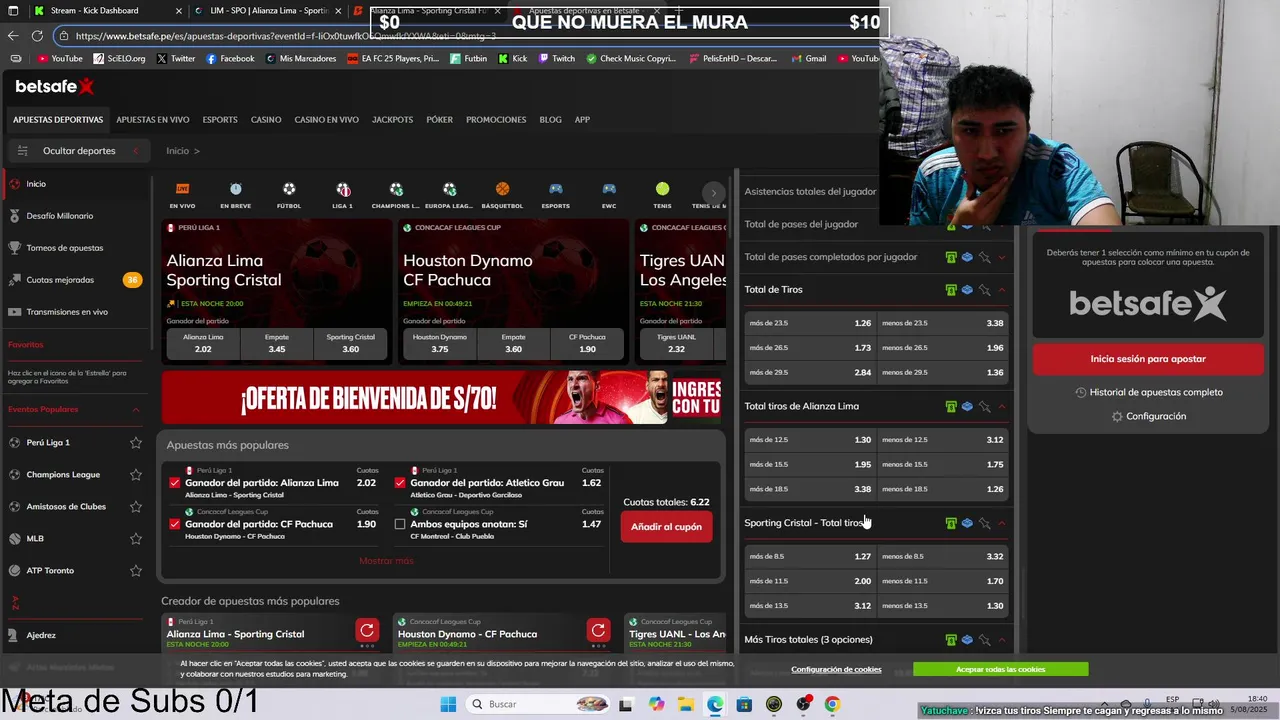Favorite Amistosos de Clubes with star
This screenshot has height=720, width=1280.
click(136, 507)
